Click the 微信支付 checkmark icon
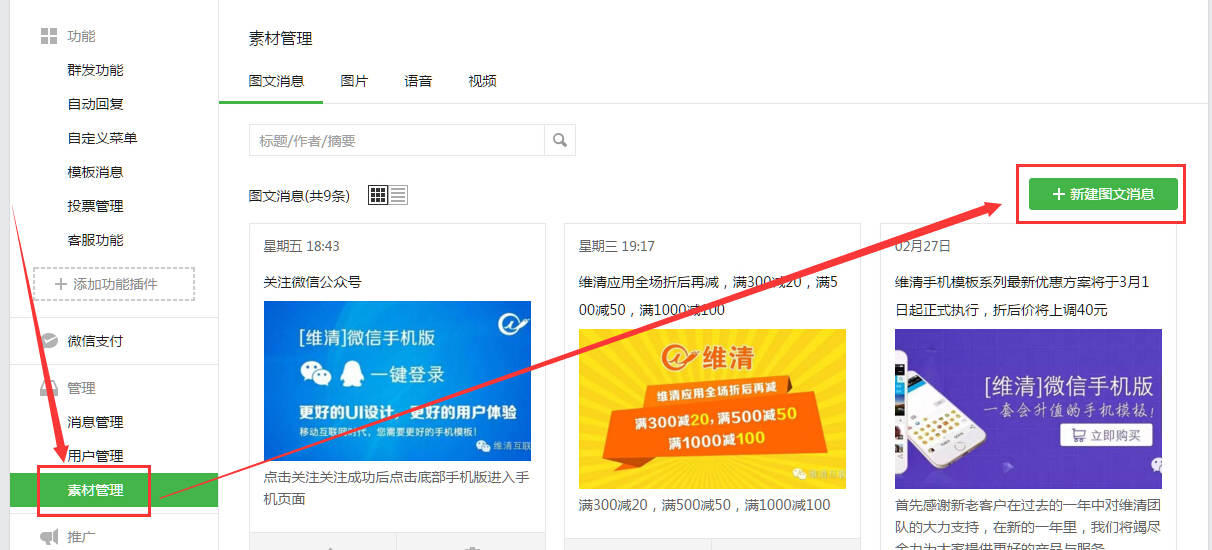Viewport: 1212px width, 550px height. point(48,341)
